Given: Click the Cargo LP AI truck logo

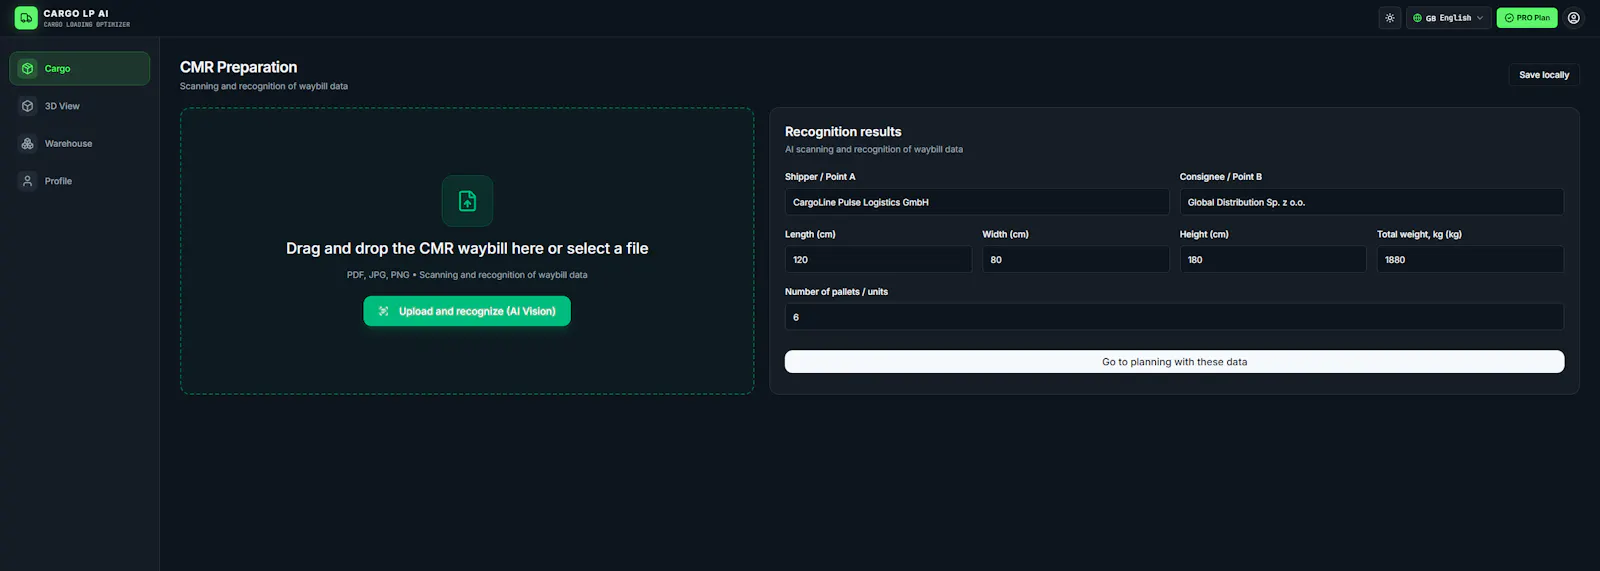Looking at the screenshot, I should [x=26, y=18].
